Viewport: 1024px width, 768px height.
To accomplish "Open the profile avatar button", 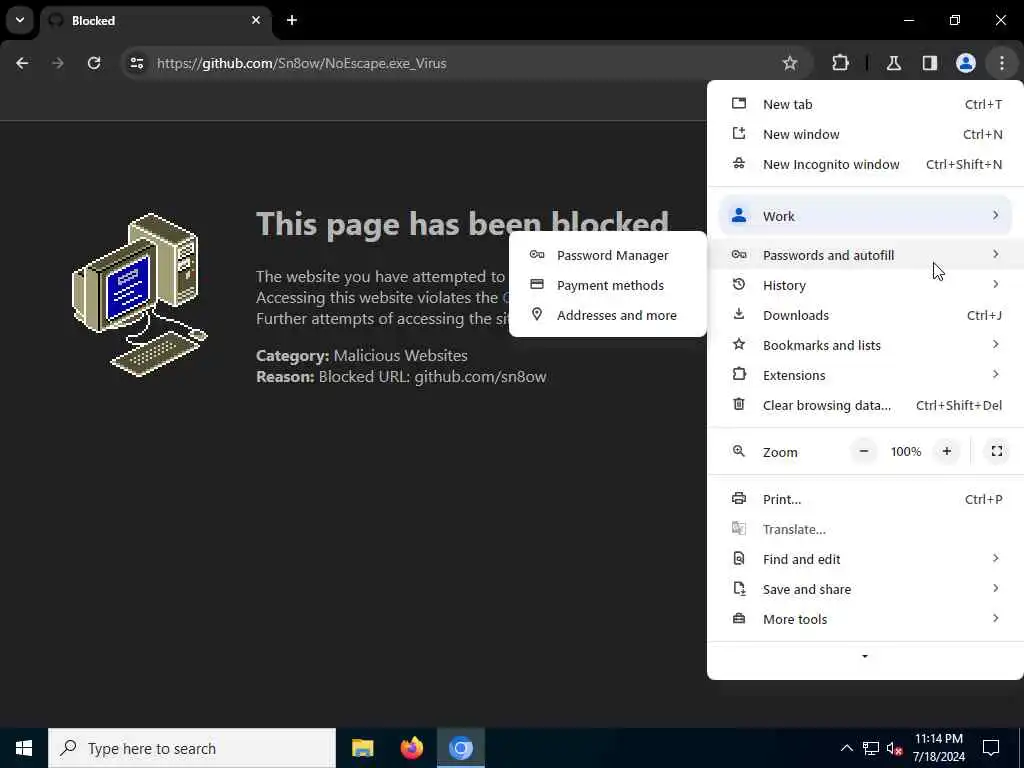I will 966,63.
